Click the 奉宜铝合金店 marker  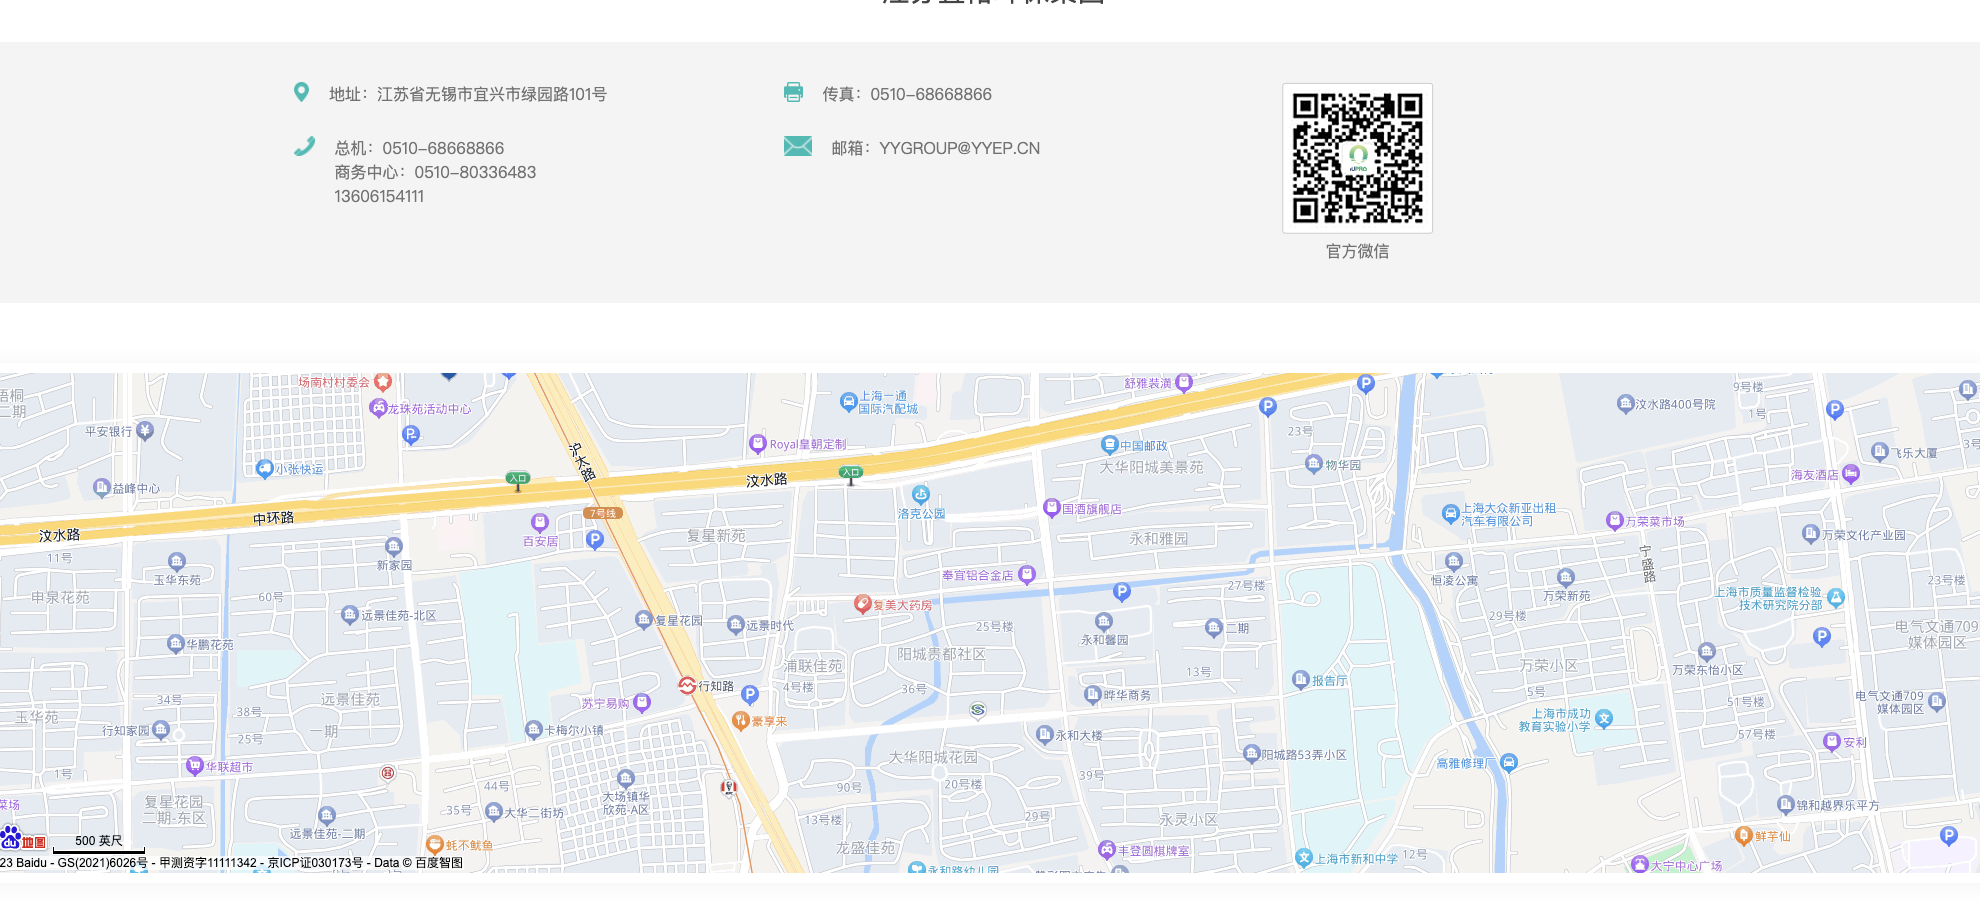(x=1026, y=574)
